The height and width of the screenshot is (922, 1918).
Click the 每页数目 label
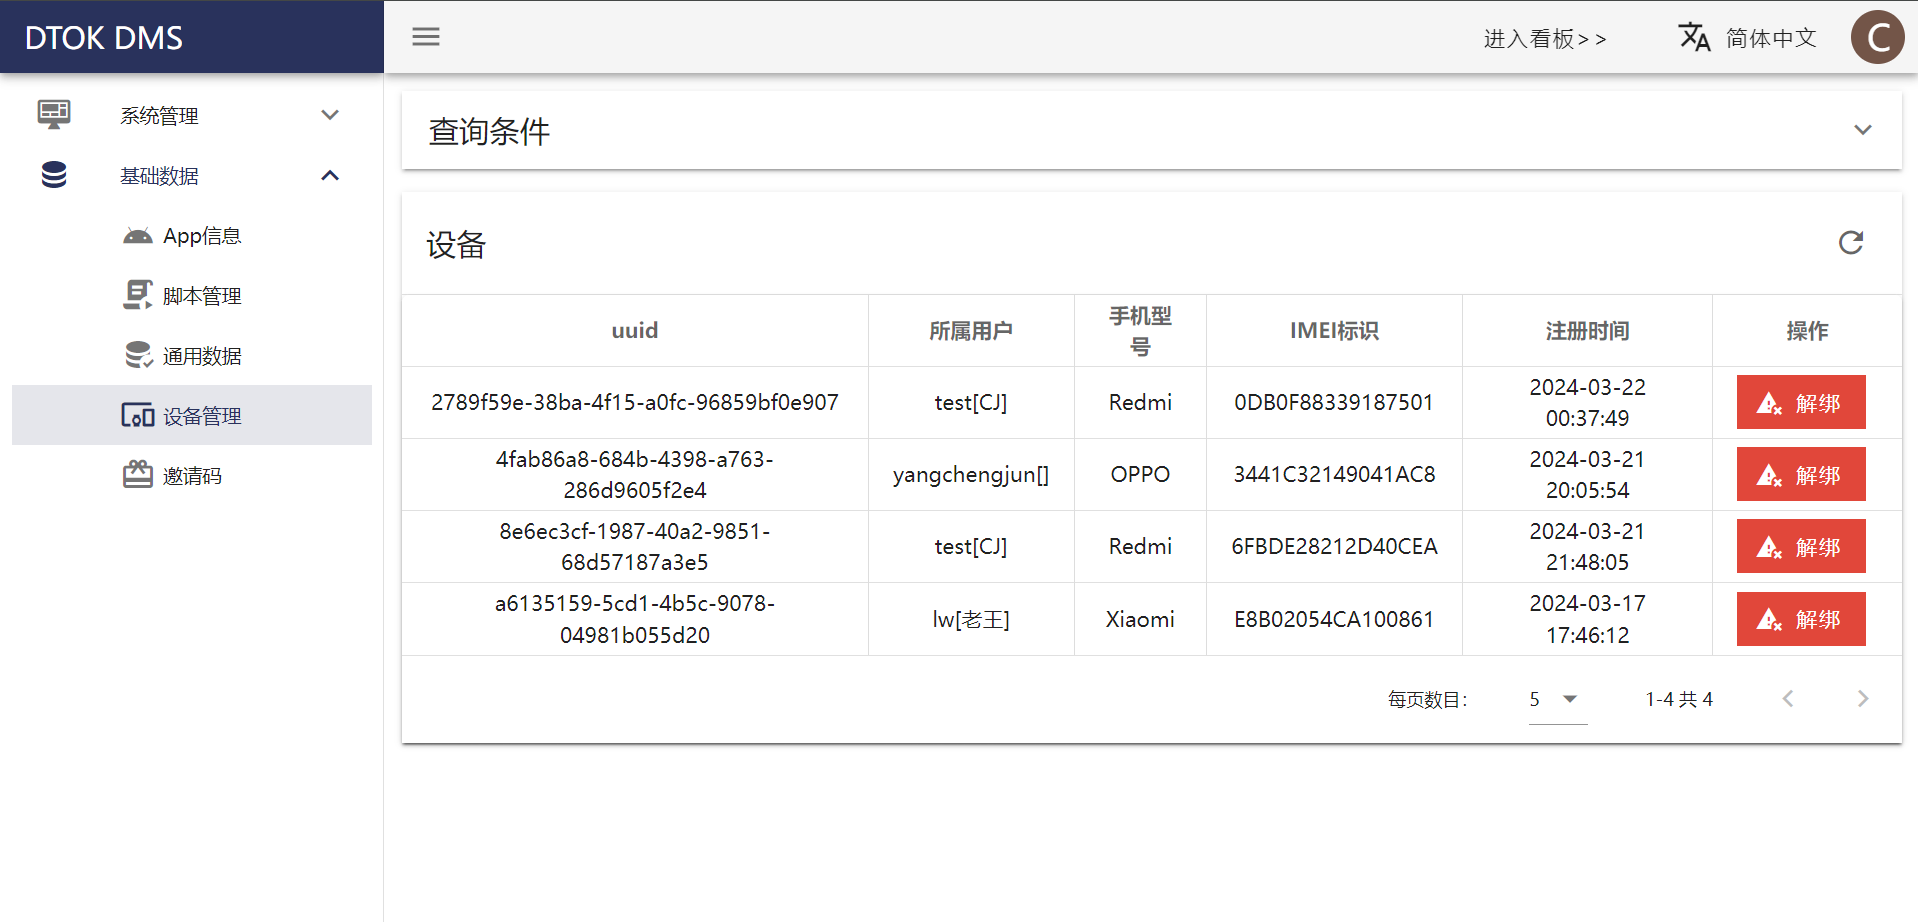(1427, 700)
